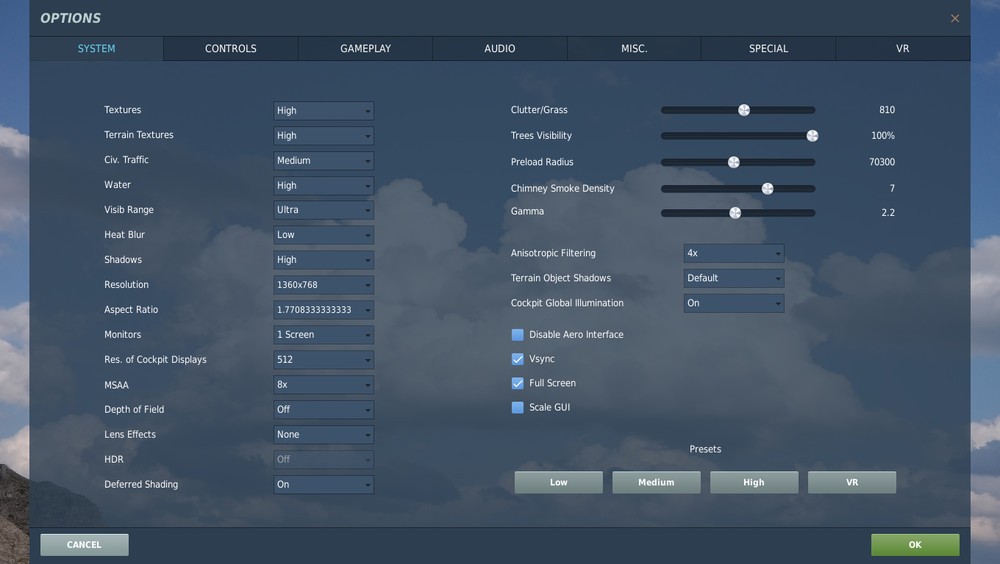Switch to the VR tab
1000x564 pixels.
pyautogui.click(x=902, y=48)
